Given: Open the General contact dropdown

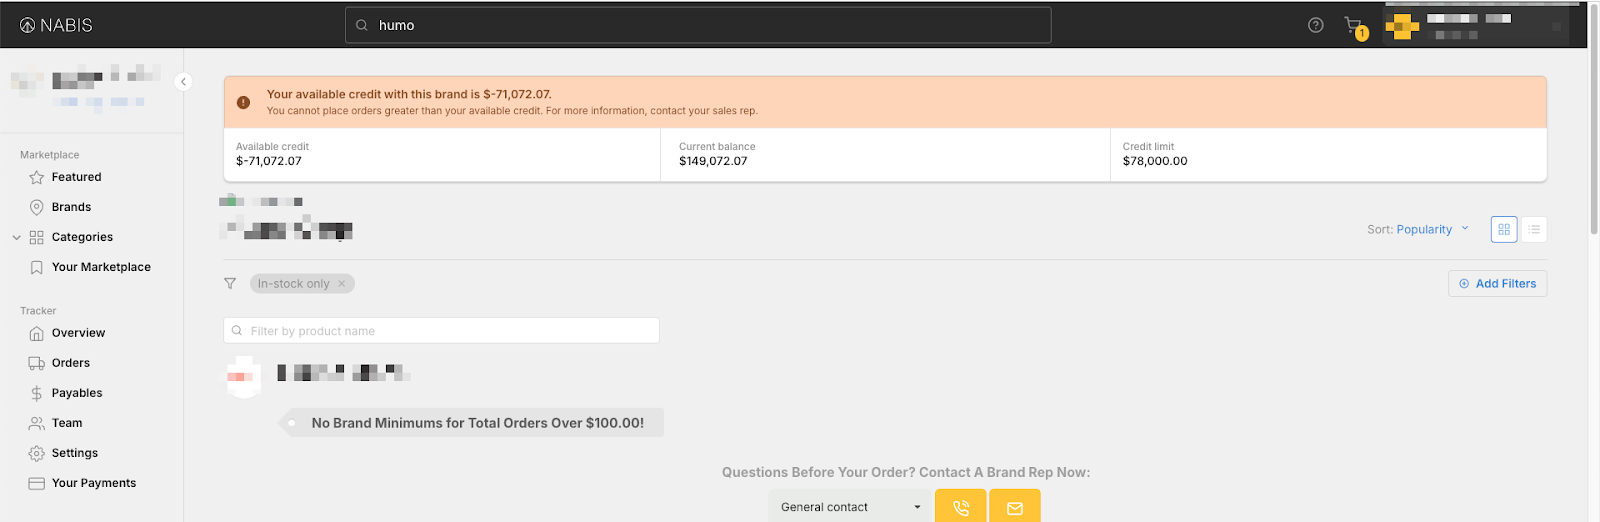Looking at the screenshot, I should pos(850,507).
